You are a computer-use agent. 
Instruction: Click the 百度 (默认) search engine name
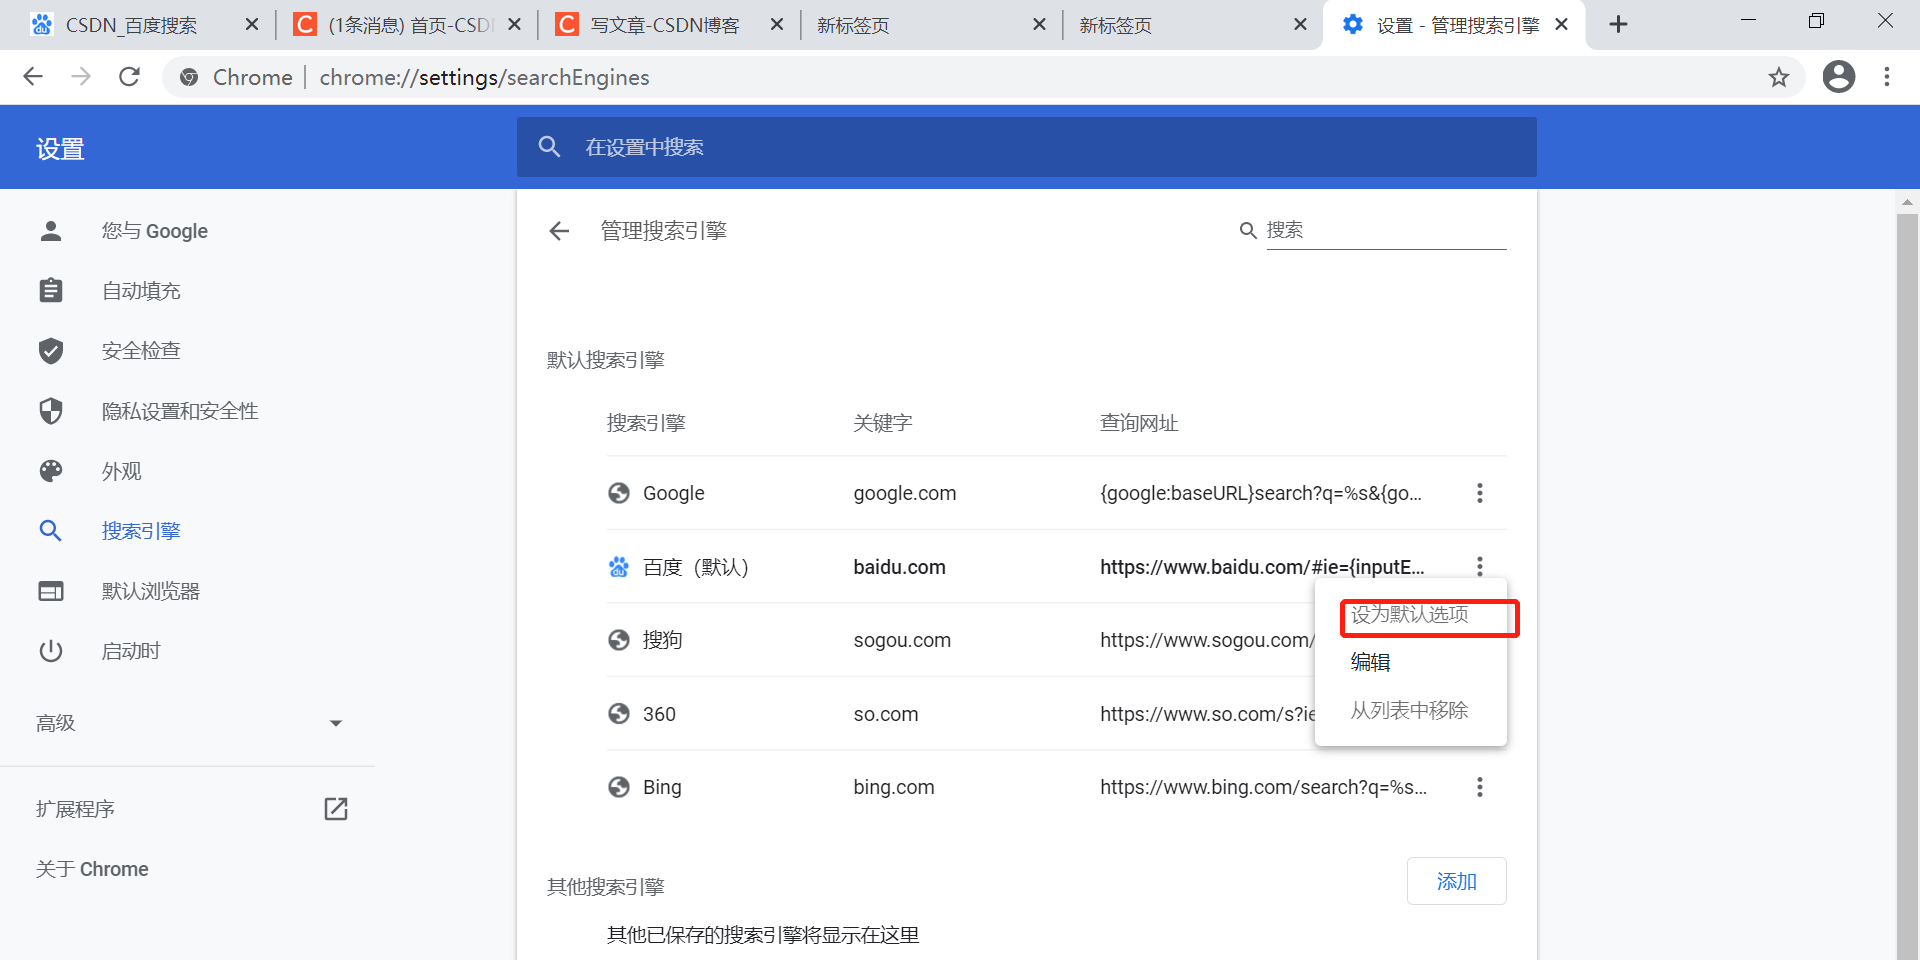click(x=696, y=567)
